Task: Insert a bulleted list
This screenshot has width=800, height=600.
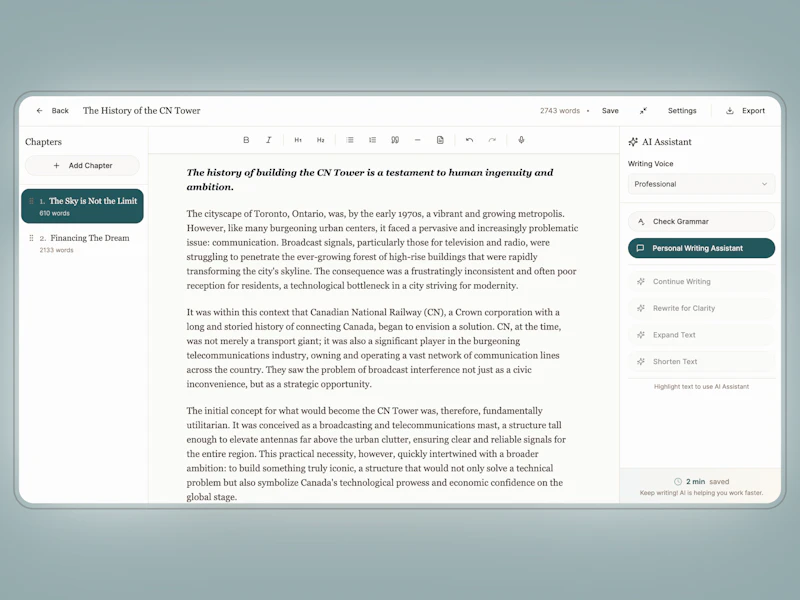Action: tap(349, 140)
